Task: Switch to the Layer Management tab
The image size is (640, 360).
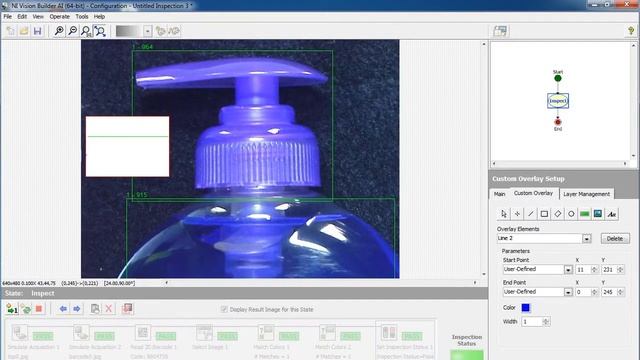Action: click(586, 194)
